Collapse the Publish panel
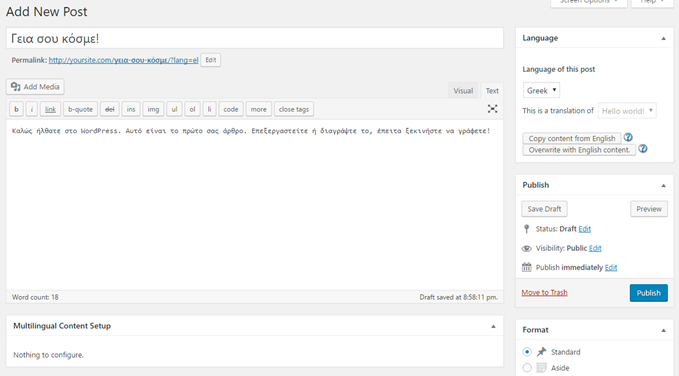This screenshot has height=376, width=679. [x=663, y=185]
